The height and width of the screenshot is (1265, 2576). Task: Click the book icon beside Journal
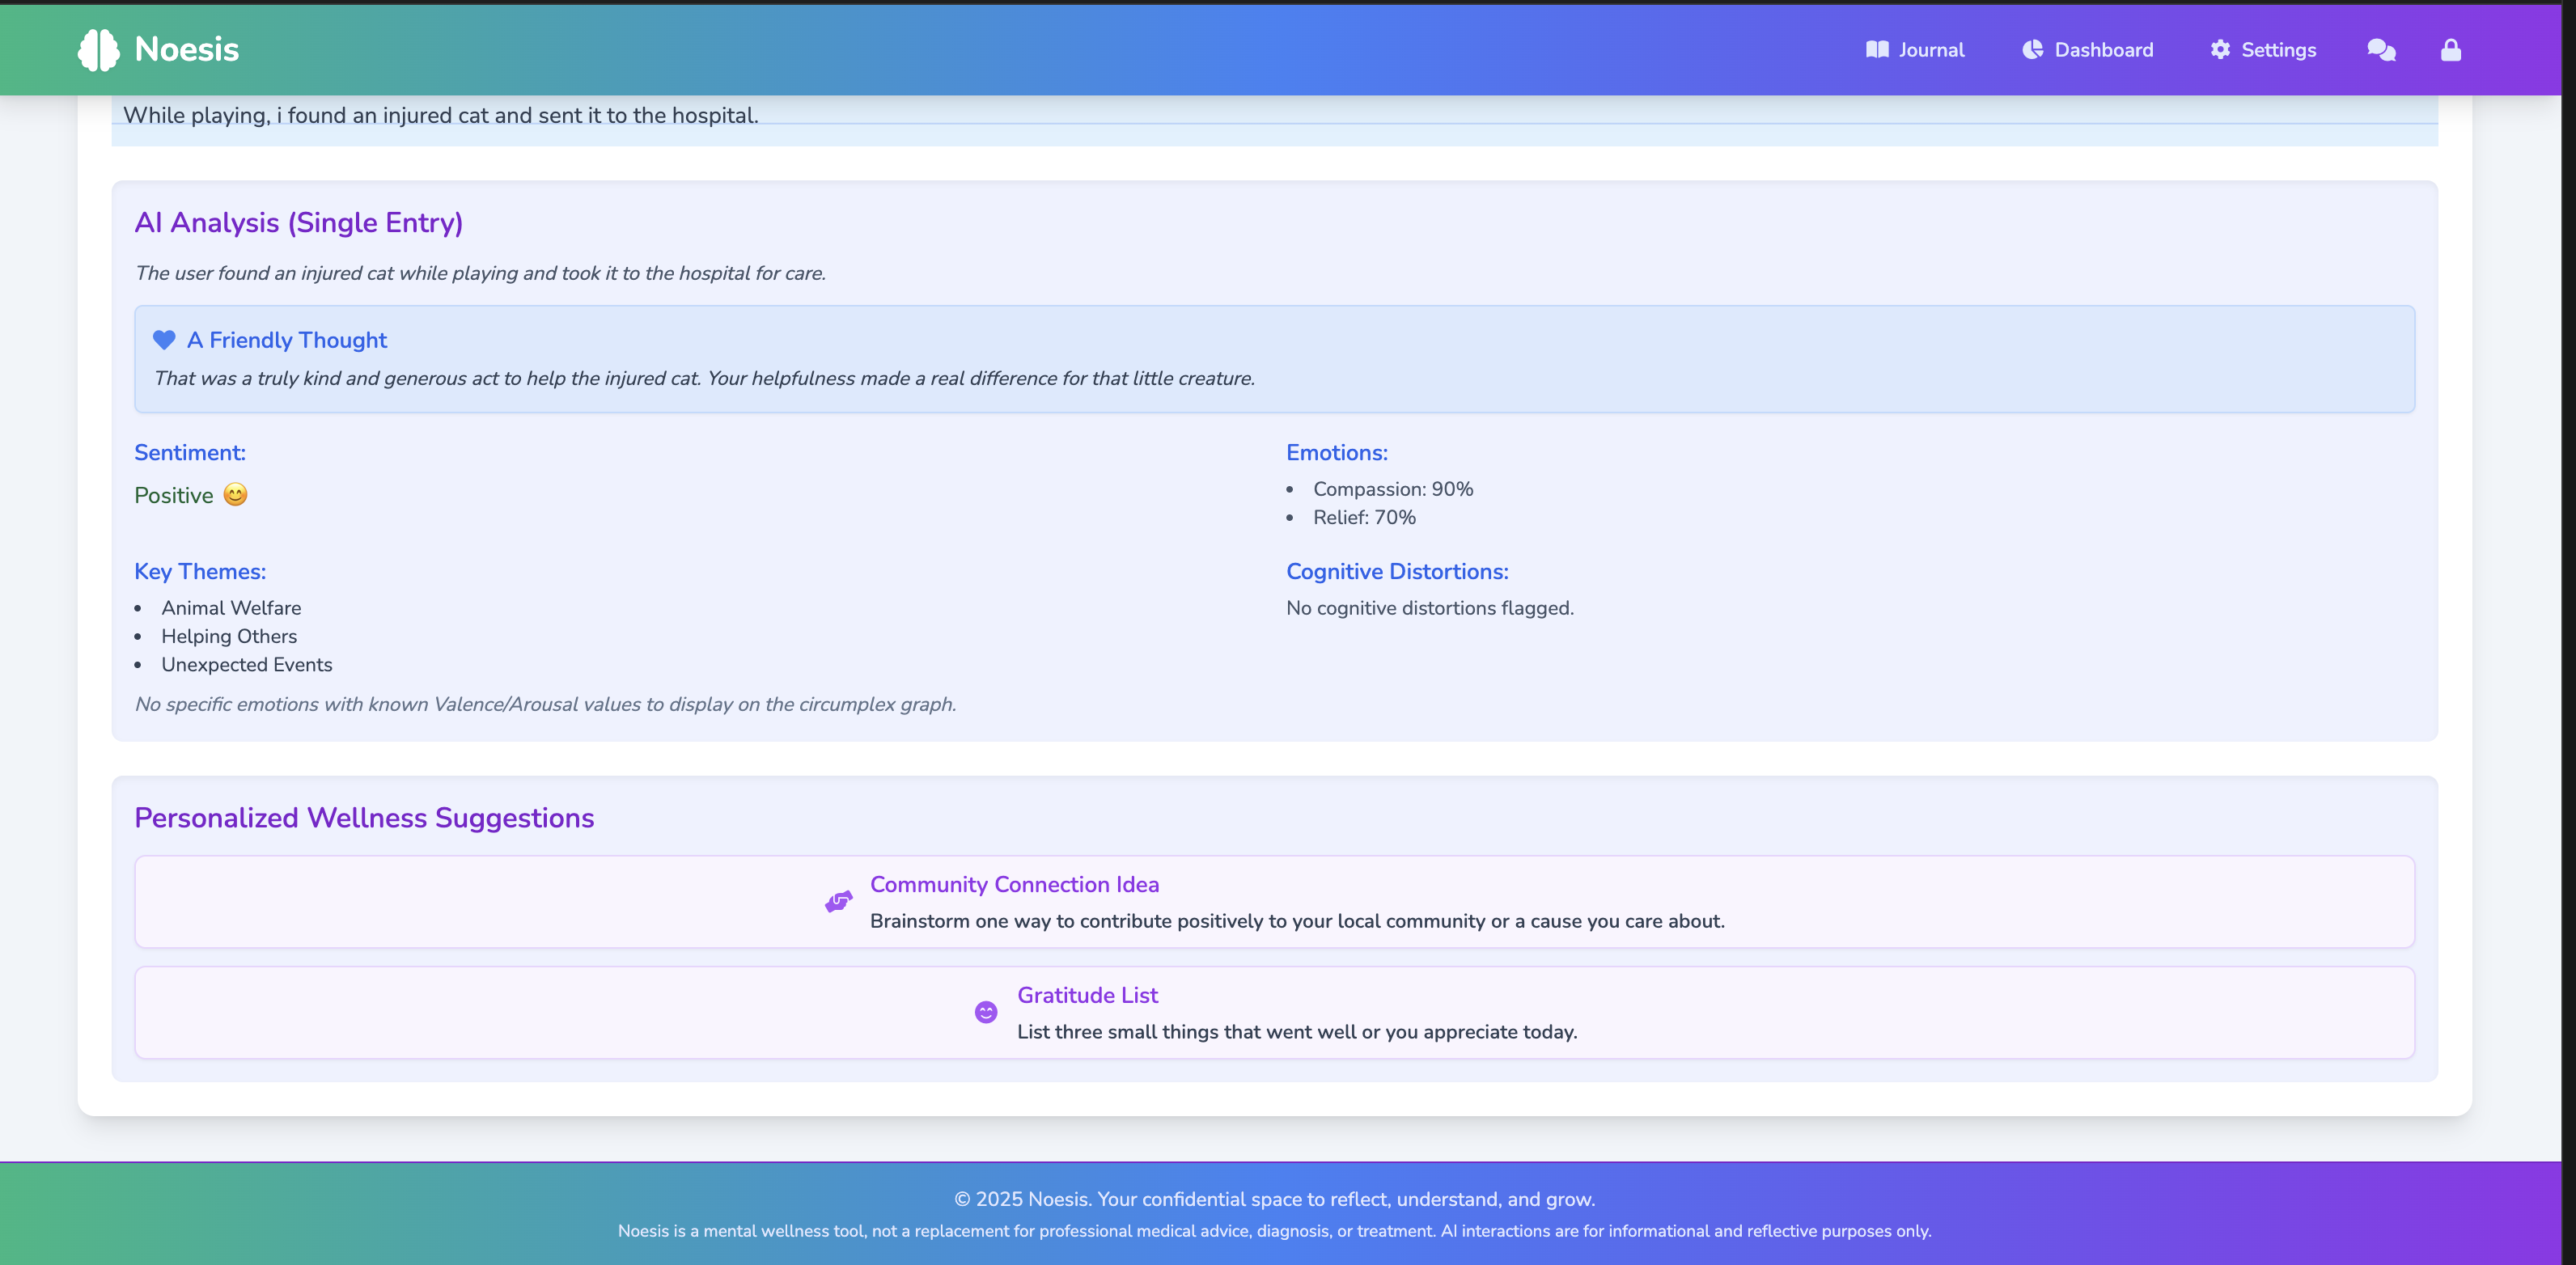[x=1876, y=50]
